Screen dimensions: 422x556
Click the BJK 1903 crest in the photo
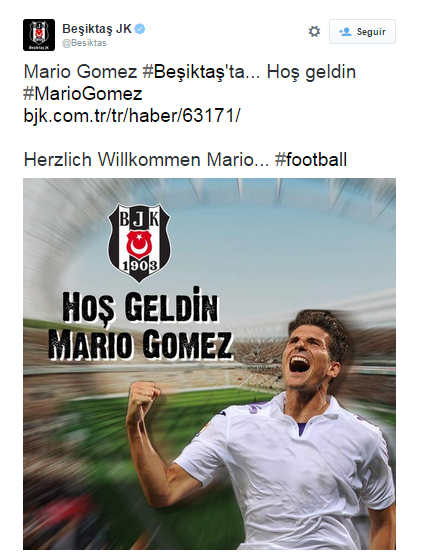(139, 243)
